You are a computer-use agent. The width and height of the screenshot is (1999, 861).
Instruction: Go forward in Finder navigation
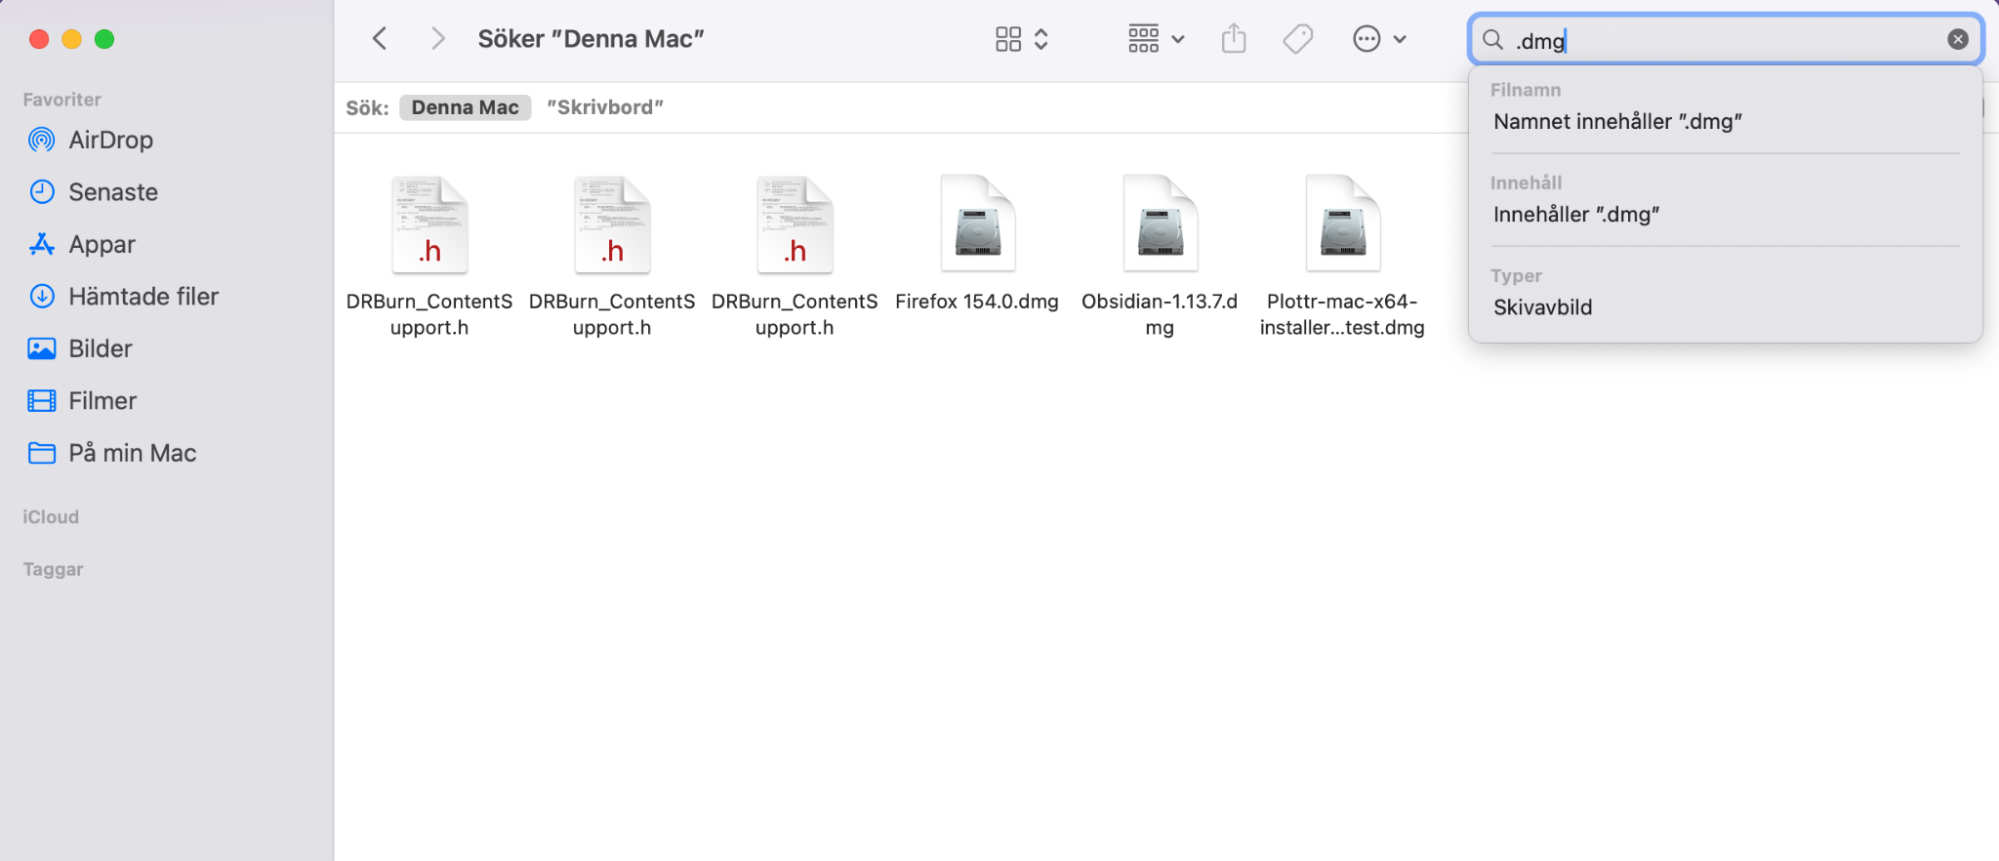(437, 39)
